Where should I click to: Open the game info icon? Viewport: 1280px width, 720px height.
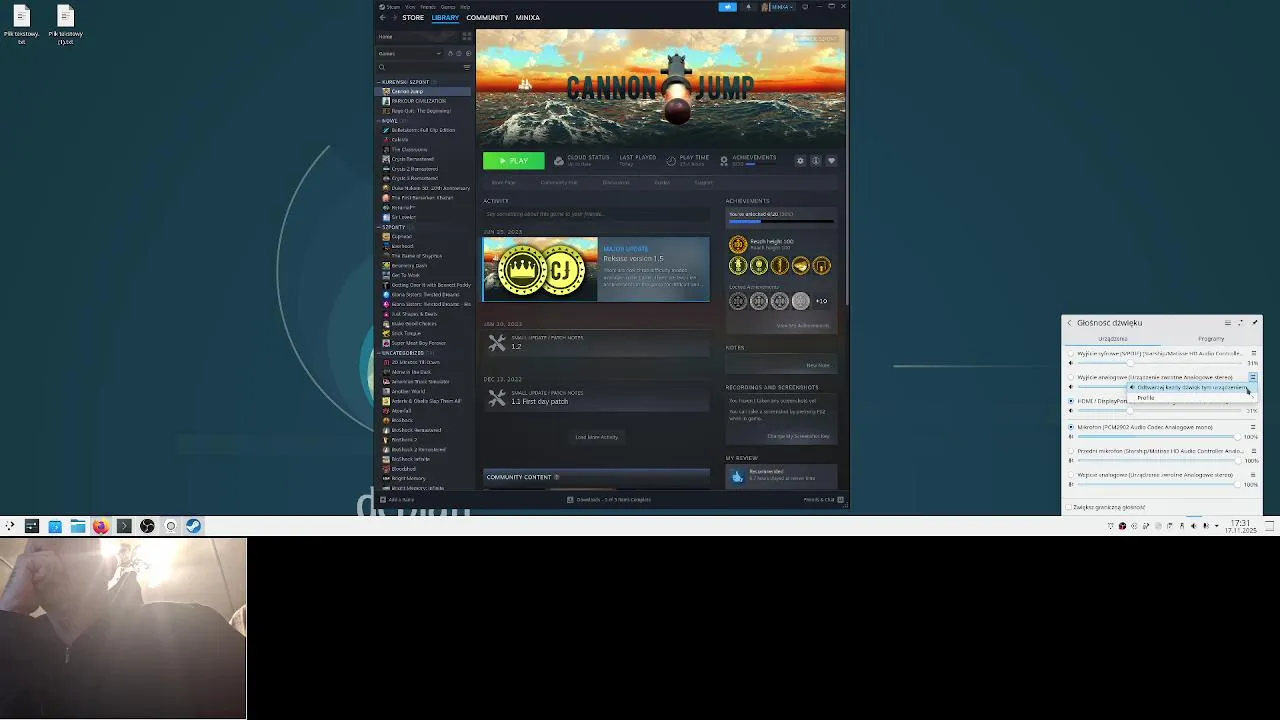(816, 161)
